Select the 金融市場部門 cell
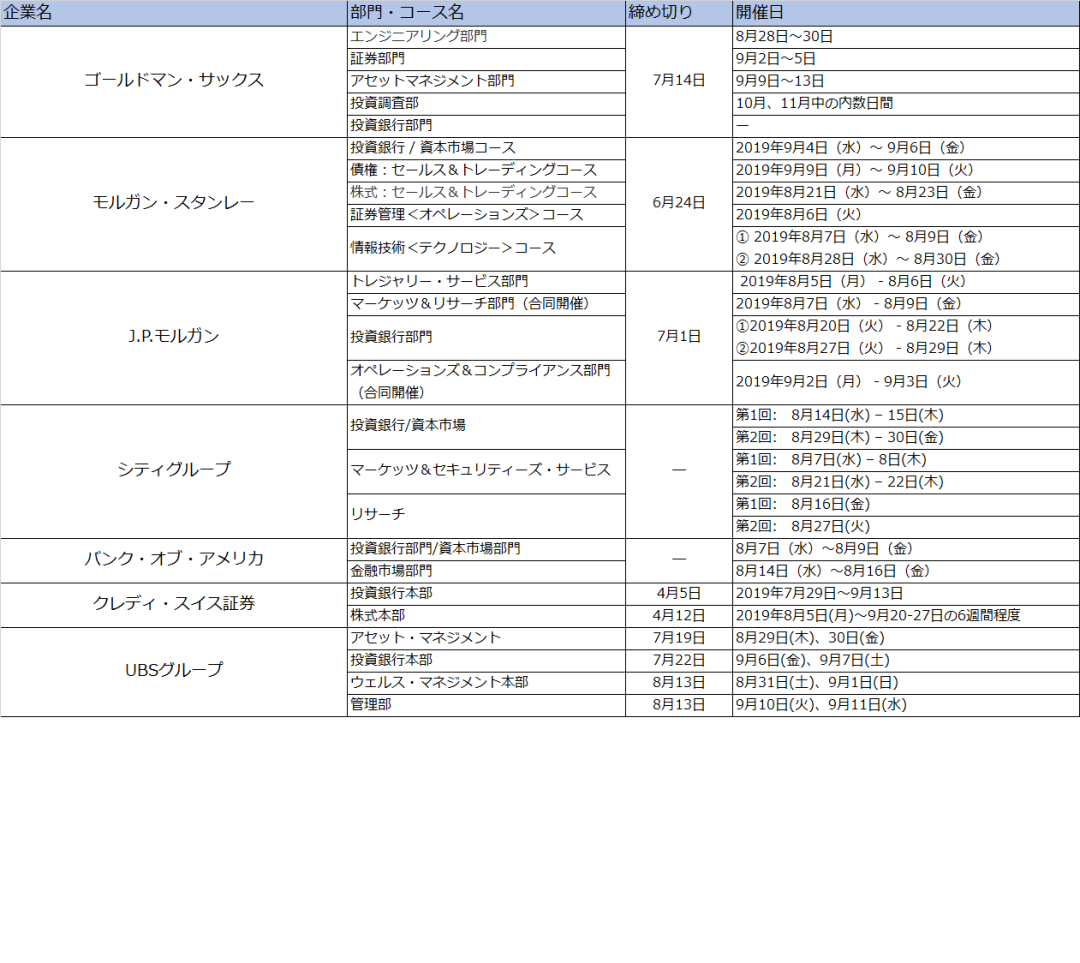The width and height of the screenshot is (1080, 963). tap(486, 571)
